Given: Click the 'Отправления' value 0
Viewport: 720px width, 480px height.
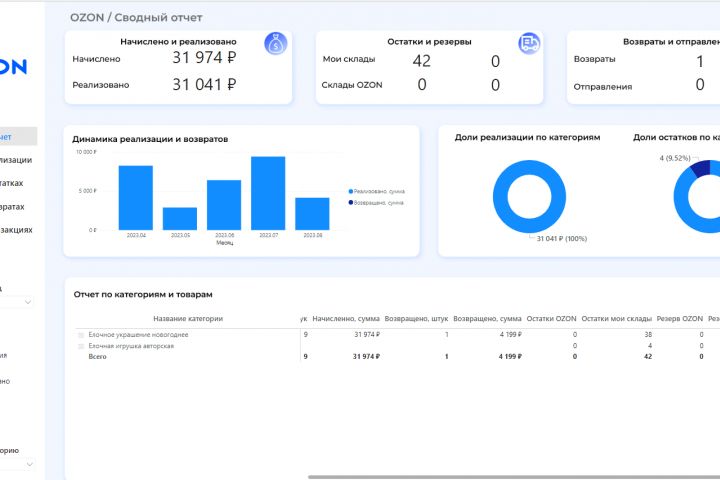Looking at the screenshot, I should point(700,84).
